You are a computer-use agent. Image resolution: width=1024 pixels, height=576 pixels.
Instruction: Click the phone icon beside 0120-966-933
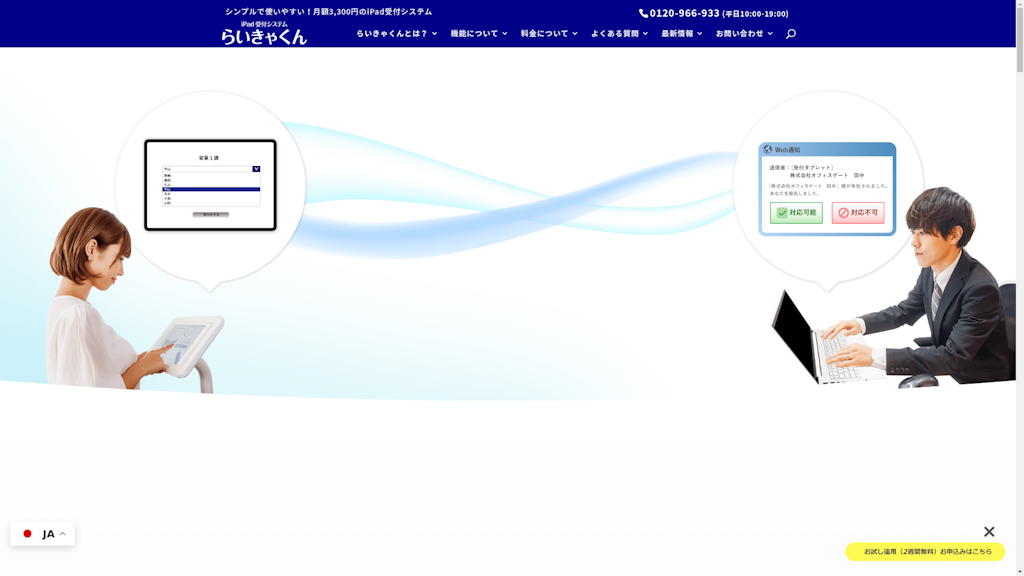coord(643,13)
